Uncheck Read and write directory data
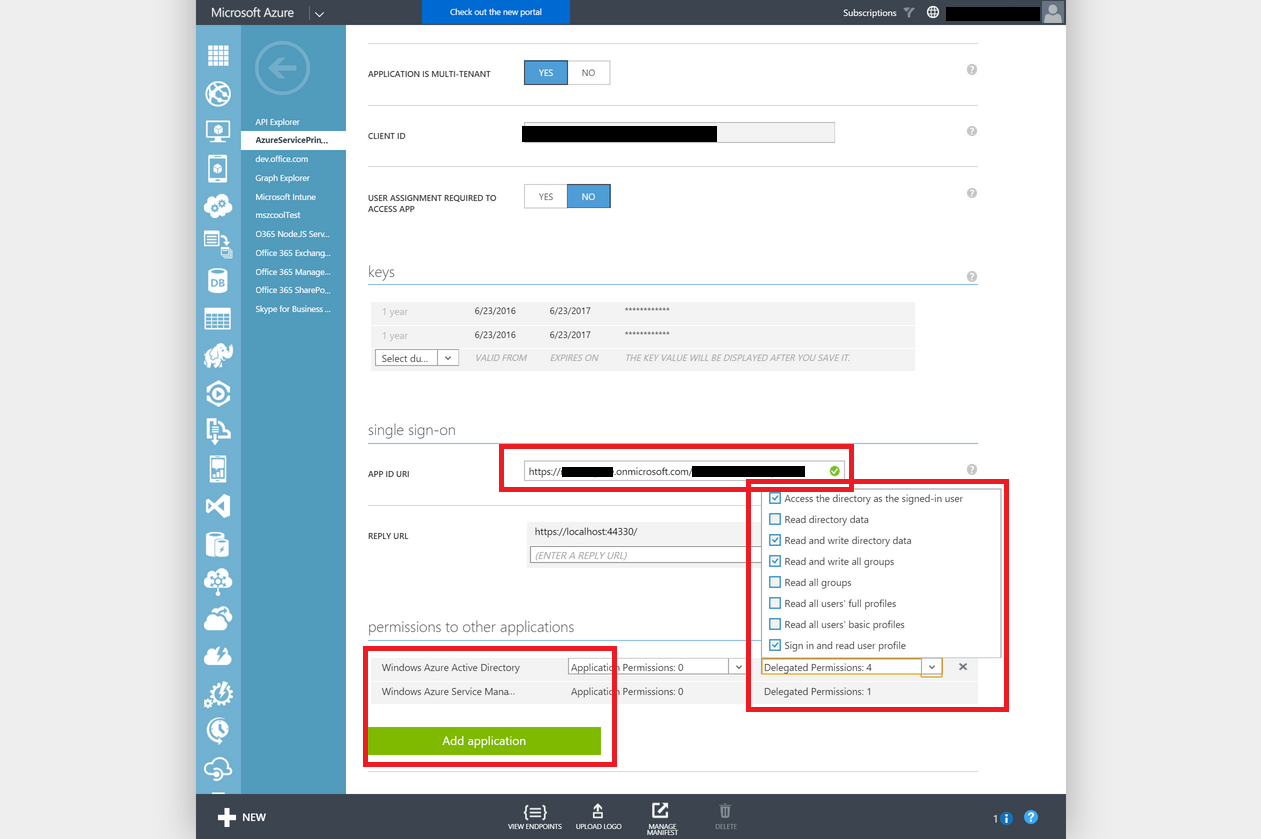 pos(775,540)
